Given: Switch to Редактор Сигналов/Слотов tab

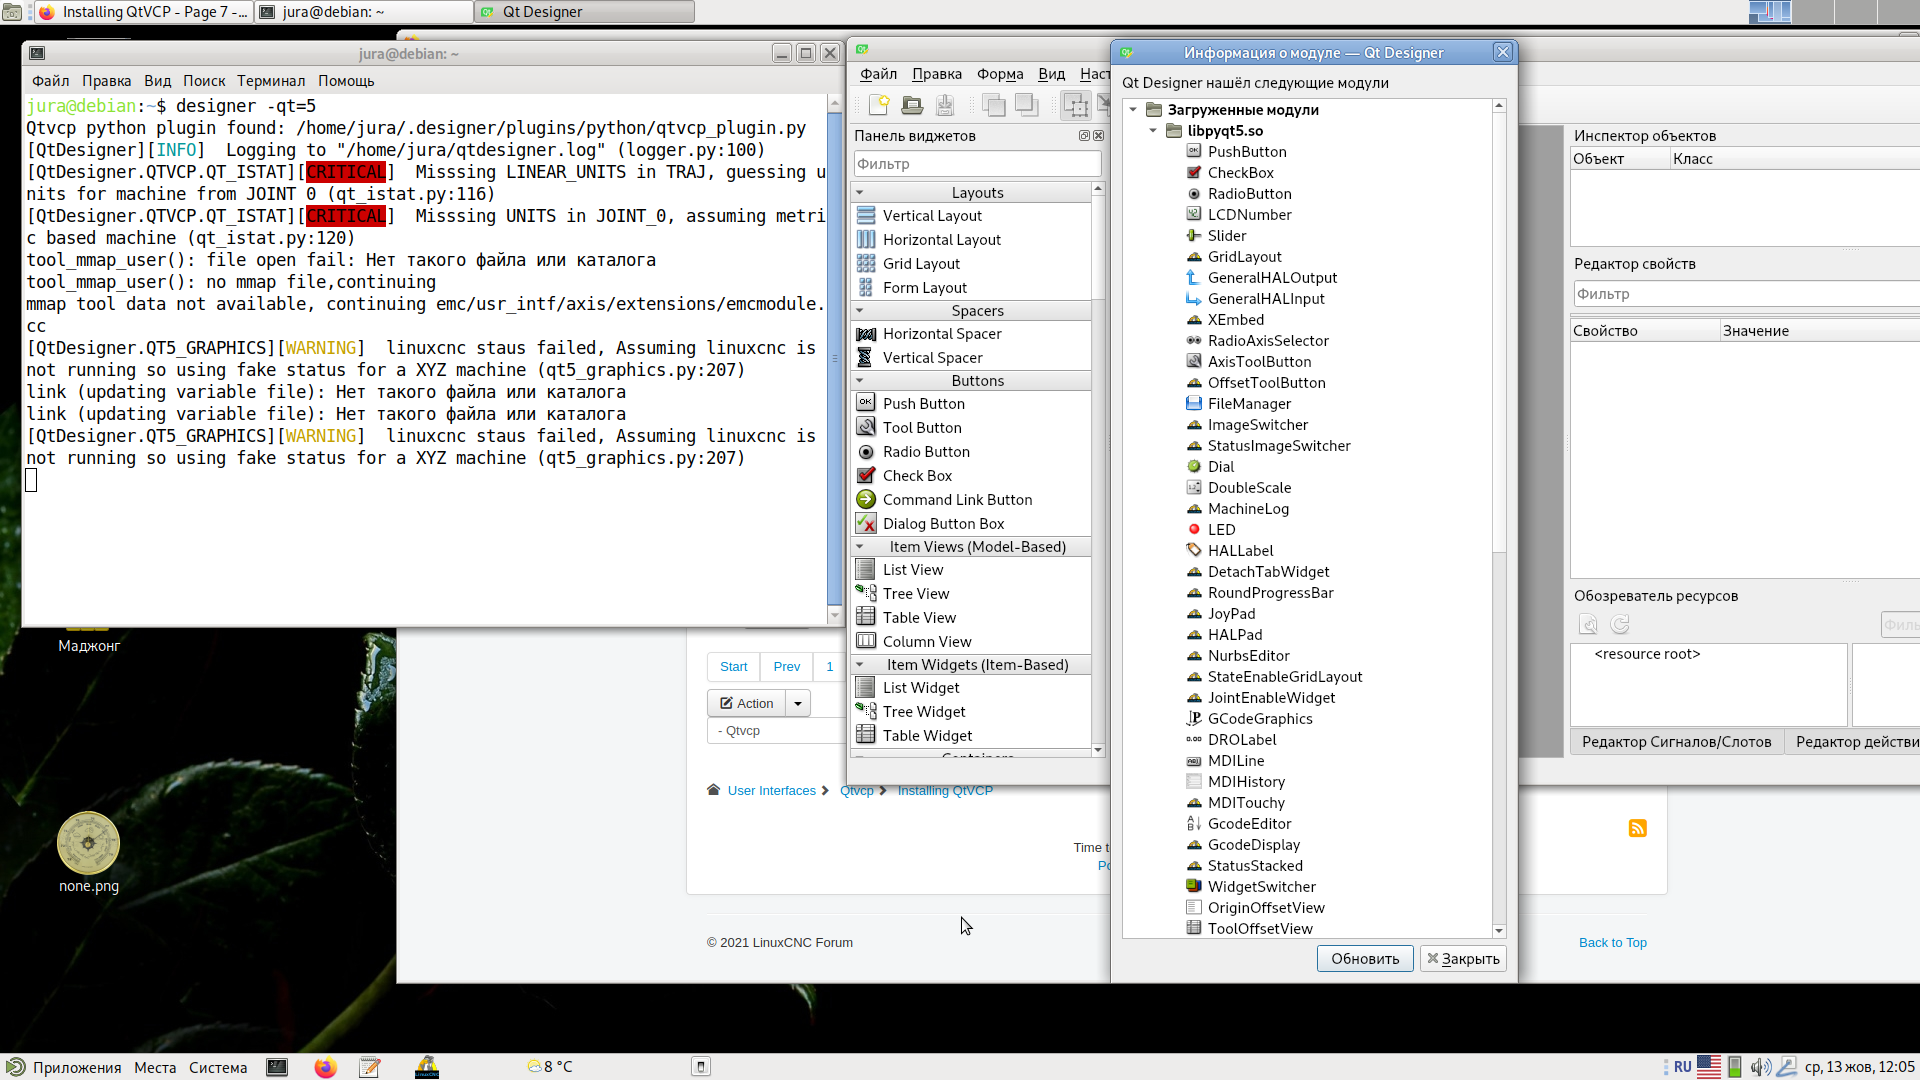Looking at the screenshot, I should pyautogui.click(x=1676, y=742).
